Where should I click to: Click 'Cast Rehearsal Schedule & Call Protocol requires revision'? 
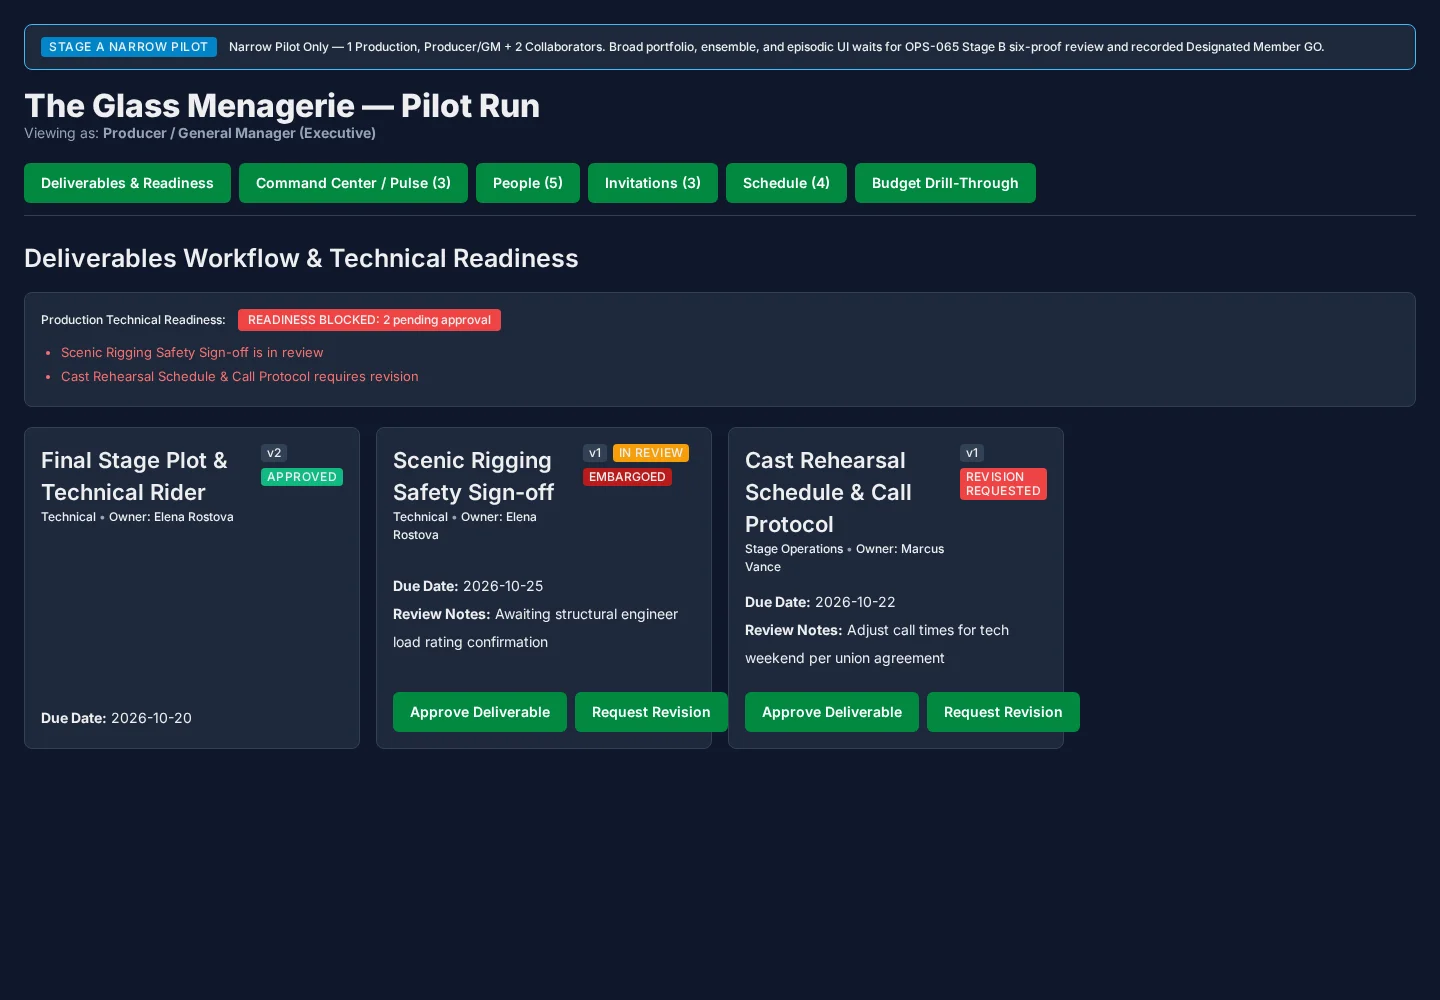tap(240, 377)
